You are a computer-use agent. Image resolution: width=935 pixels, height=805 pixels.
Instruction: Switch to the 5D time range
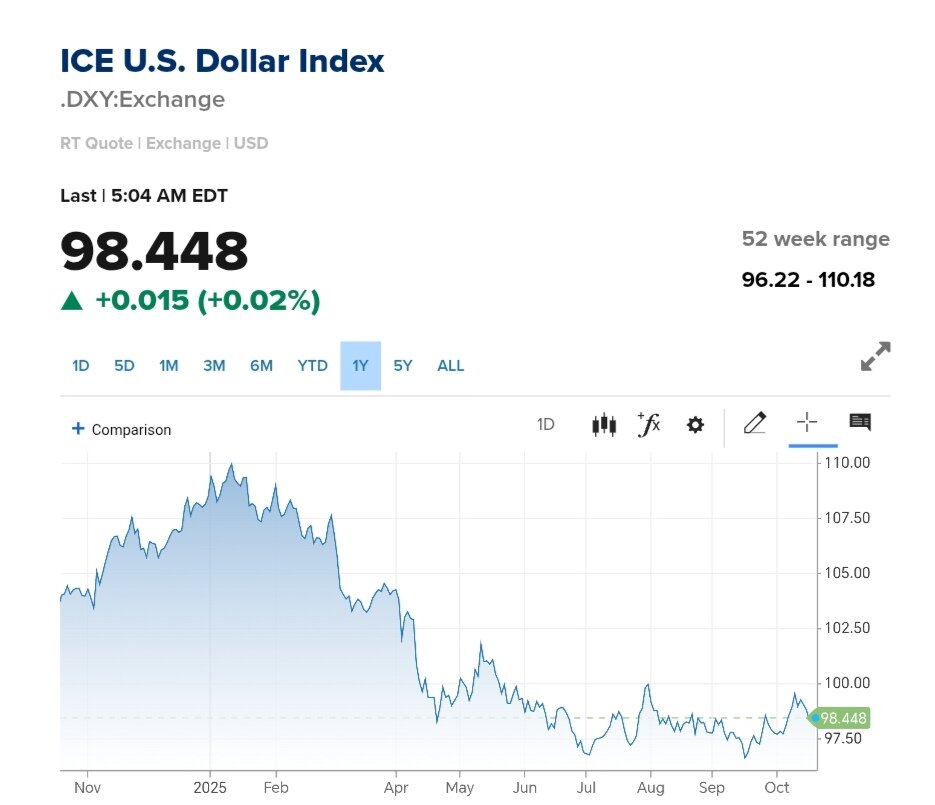pos(124,366)
